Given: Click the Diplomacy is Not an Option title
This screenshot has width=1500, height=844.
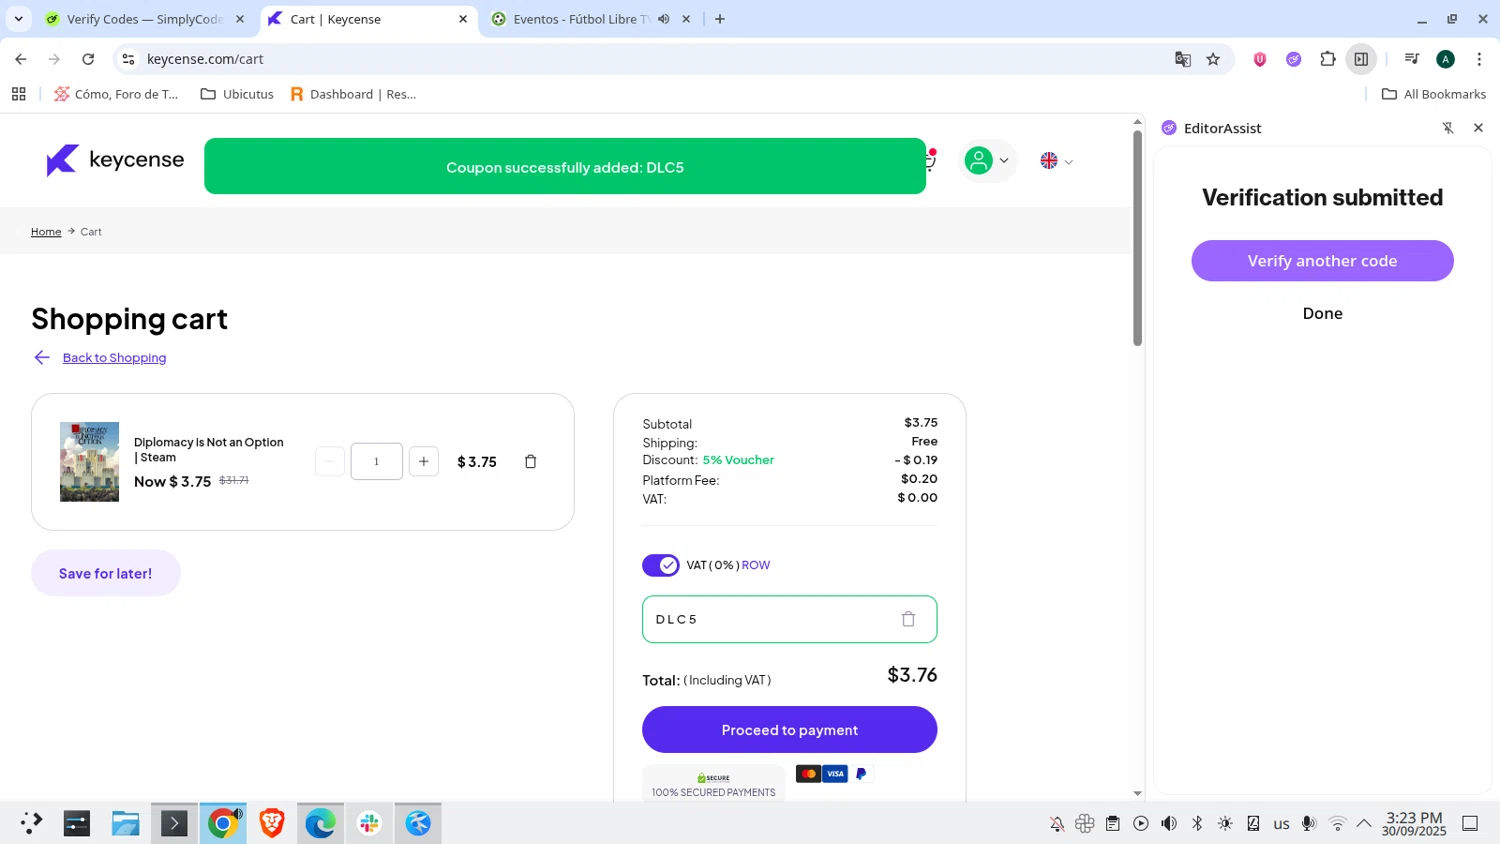Looking at the screenshot, I should [209, 450].
